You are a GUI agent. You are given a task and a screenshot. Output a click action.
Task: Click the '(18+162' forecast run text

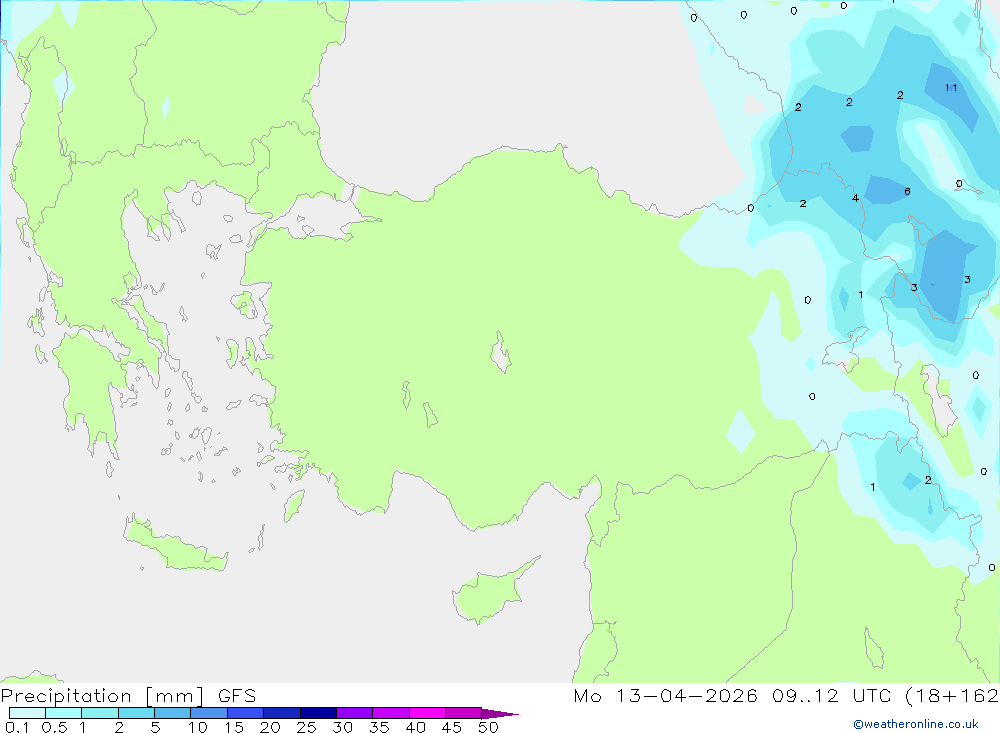point(952,695)
